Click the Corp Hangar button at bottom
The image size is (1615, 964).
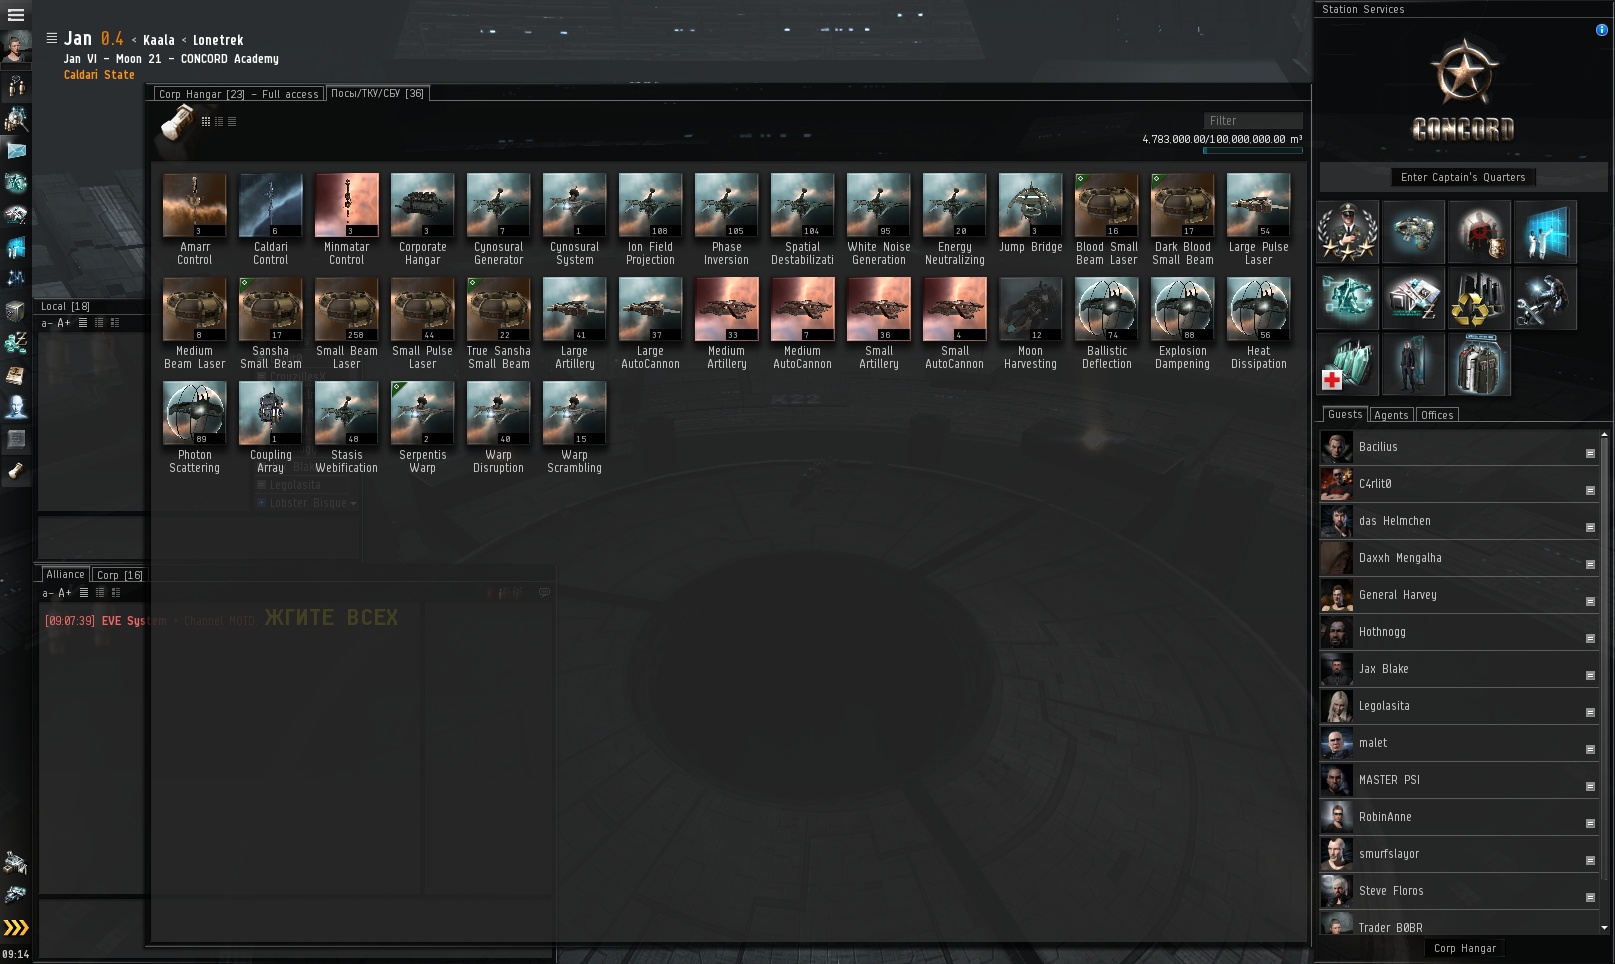pyautogui.click(x=1465, y=948)
